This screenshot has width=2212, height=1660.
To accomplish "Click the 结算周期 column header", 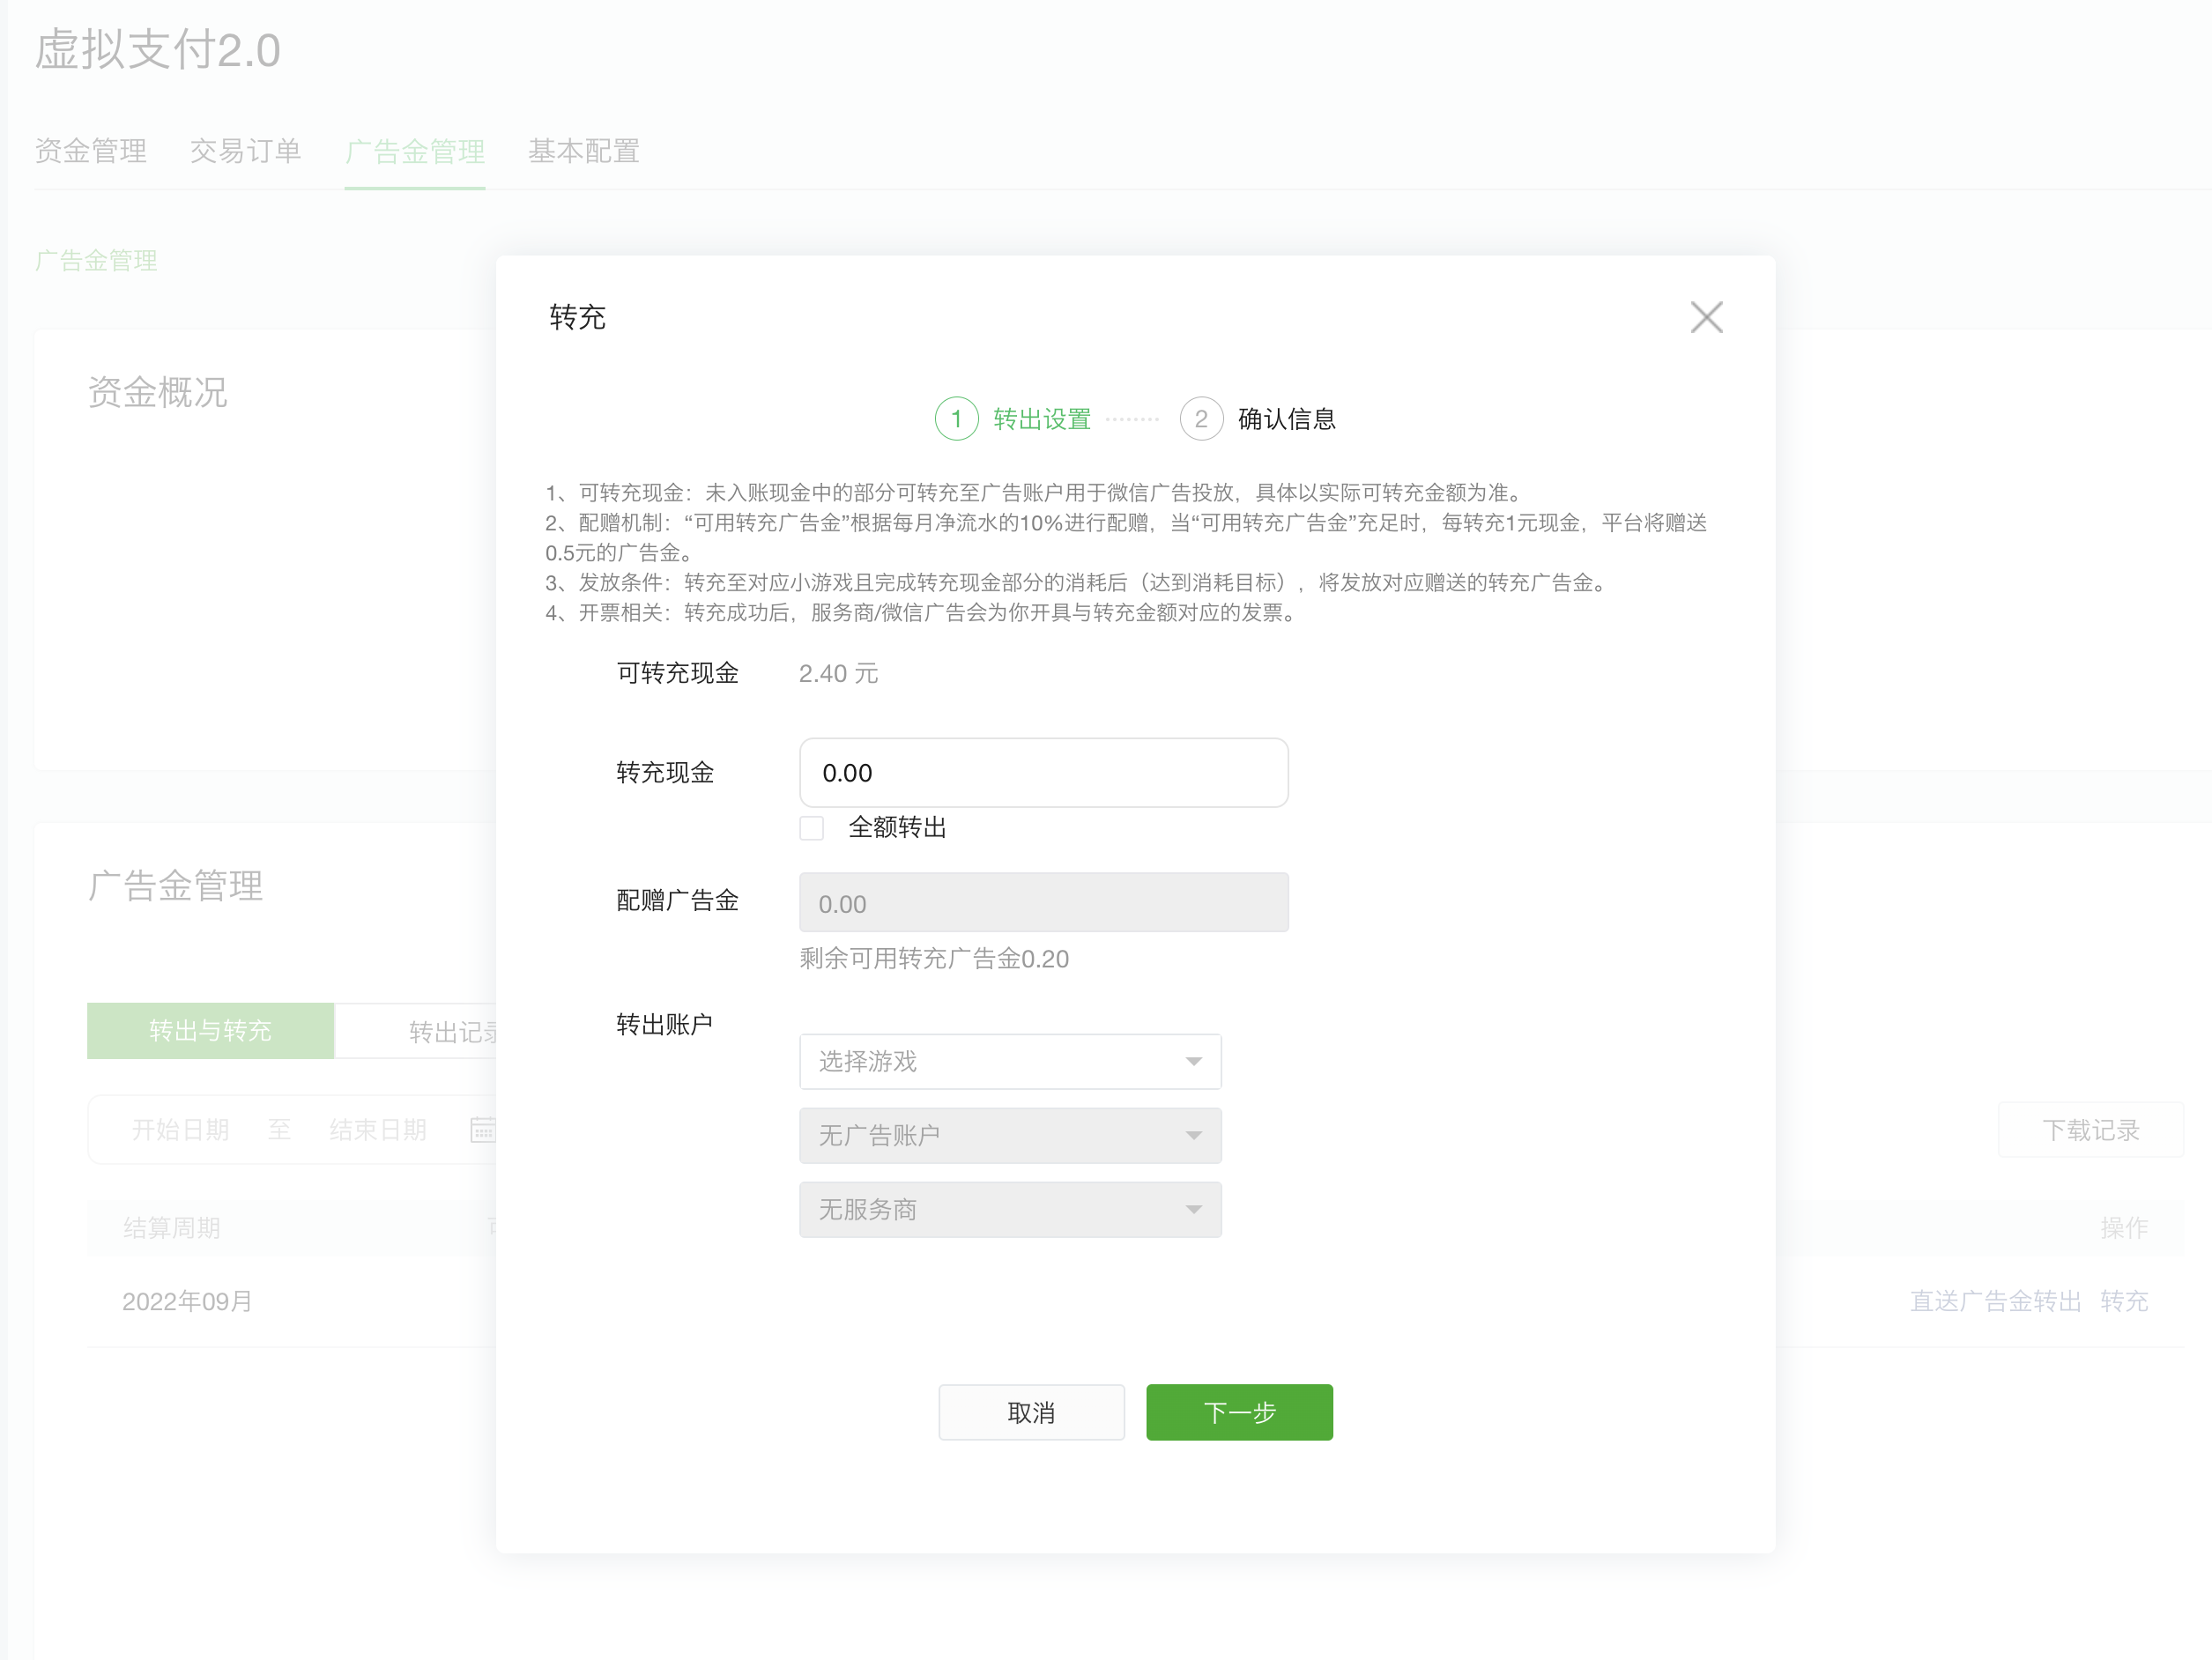I will click(172, 1228).
